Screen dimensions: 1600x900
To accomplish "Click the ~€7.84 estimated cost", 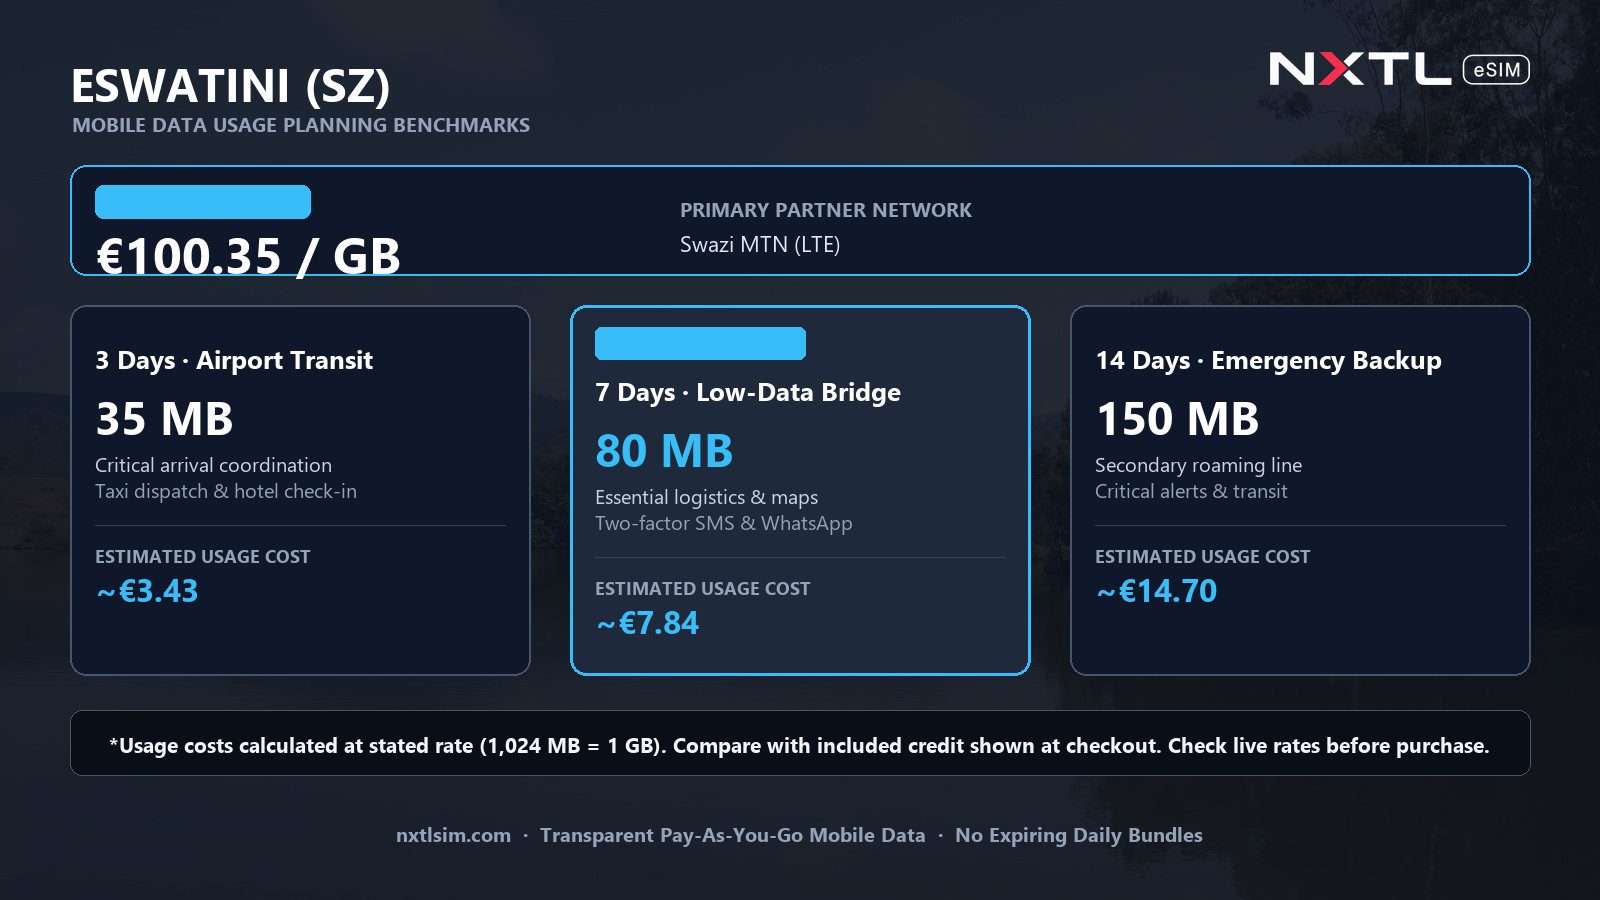I will [x=647, y=623].
